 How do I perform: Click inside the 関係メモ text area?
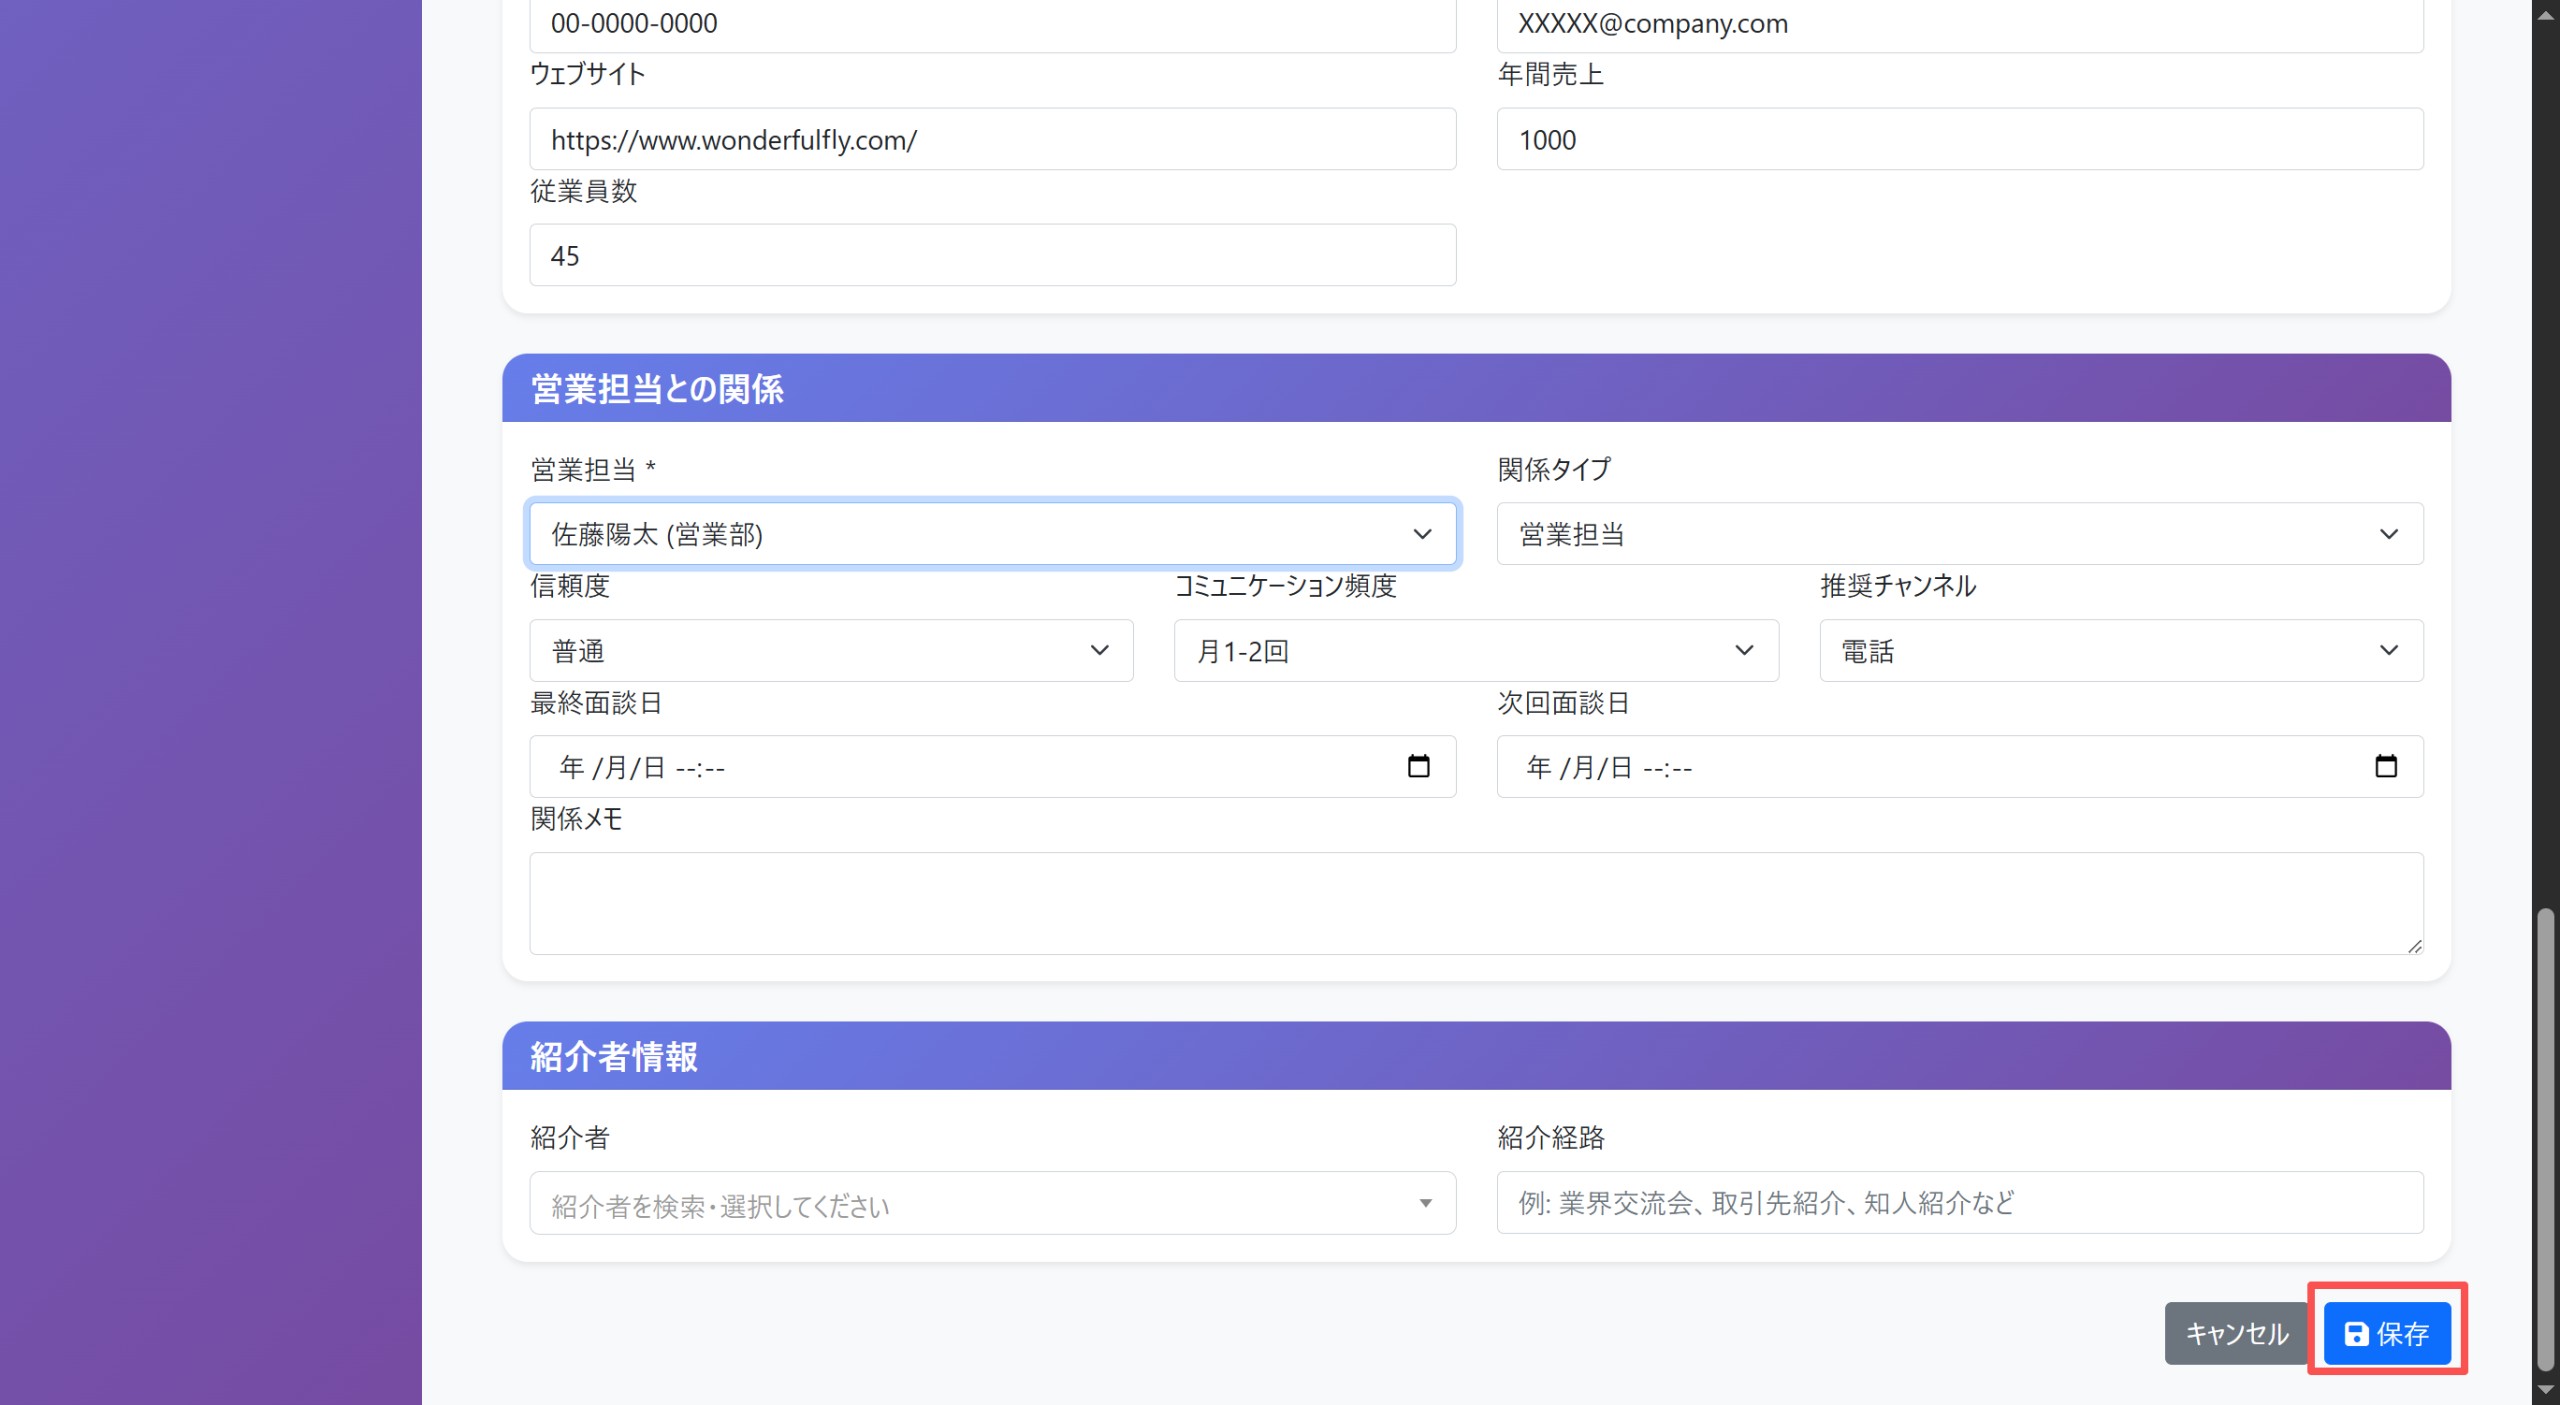(x=1475, y=900)
